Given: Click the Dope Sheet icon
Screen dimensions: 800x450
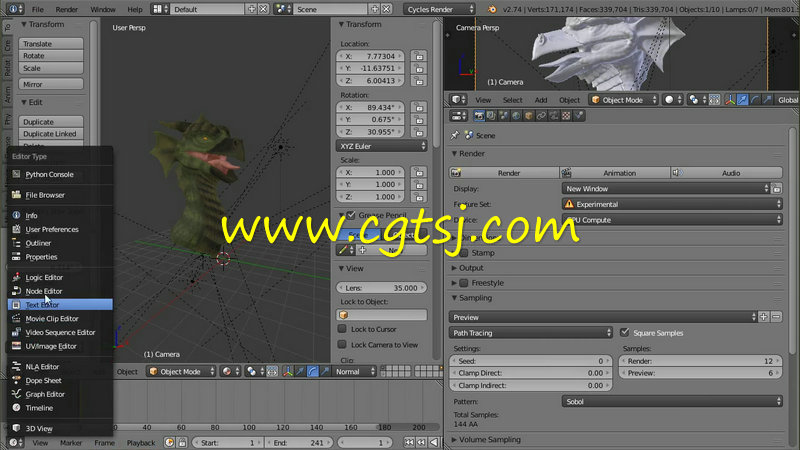Looking at the screenshot, I should pos(16,380).
